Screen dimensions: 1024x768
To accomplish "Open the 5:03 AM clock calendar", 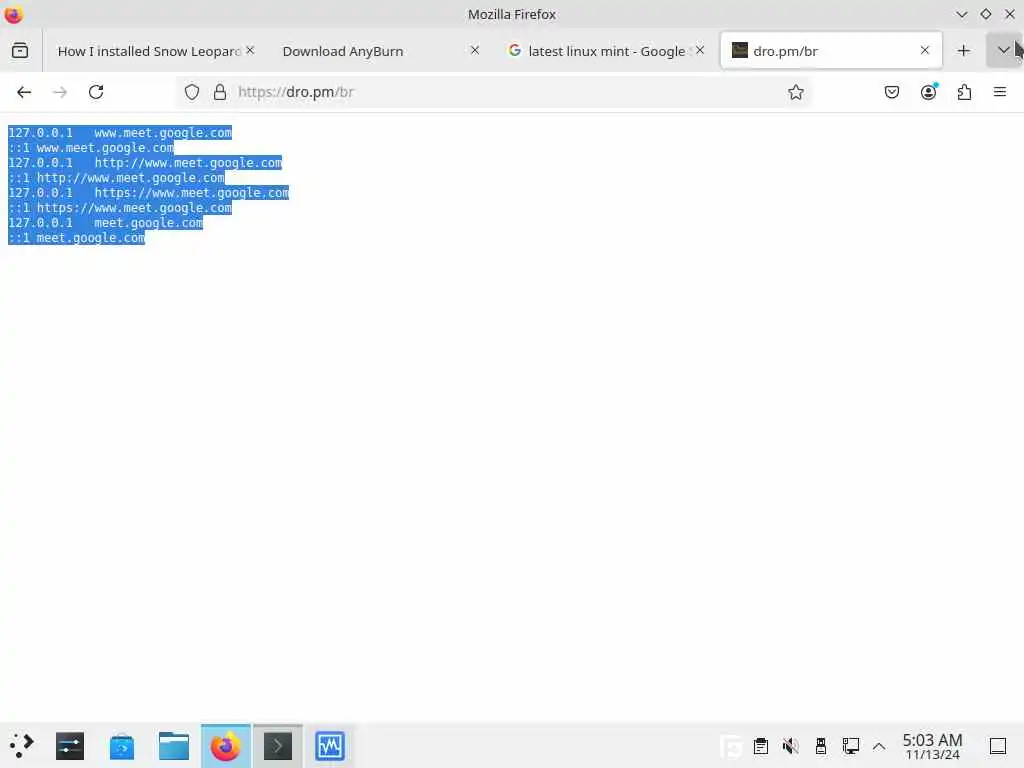I will 933,746.
